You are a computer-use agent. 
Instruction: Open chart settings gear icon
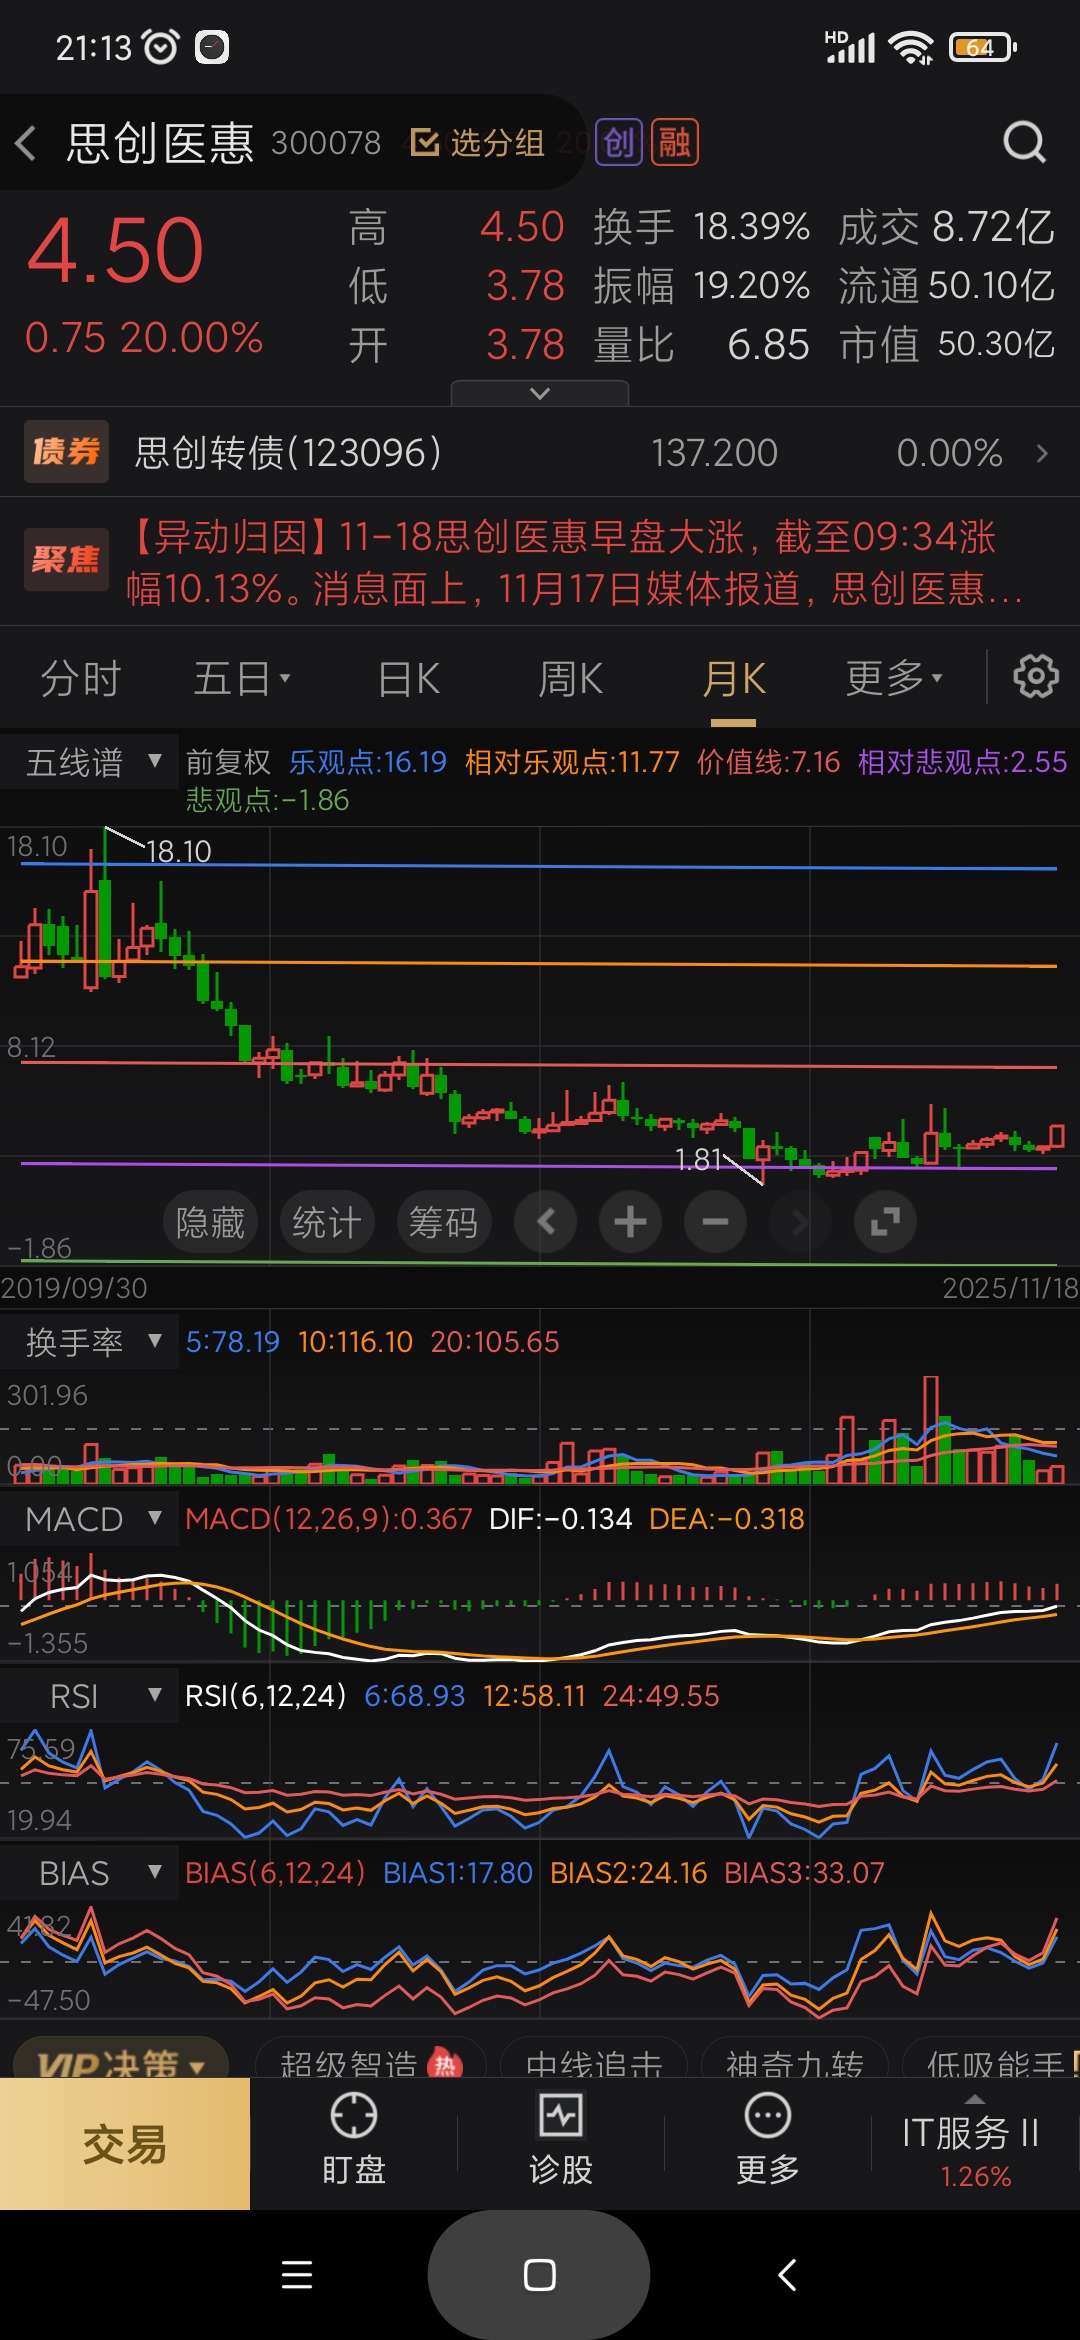[x=1036, y=677]
